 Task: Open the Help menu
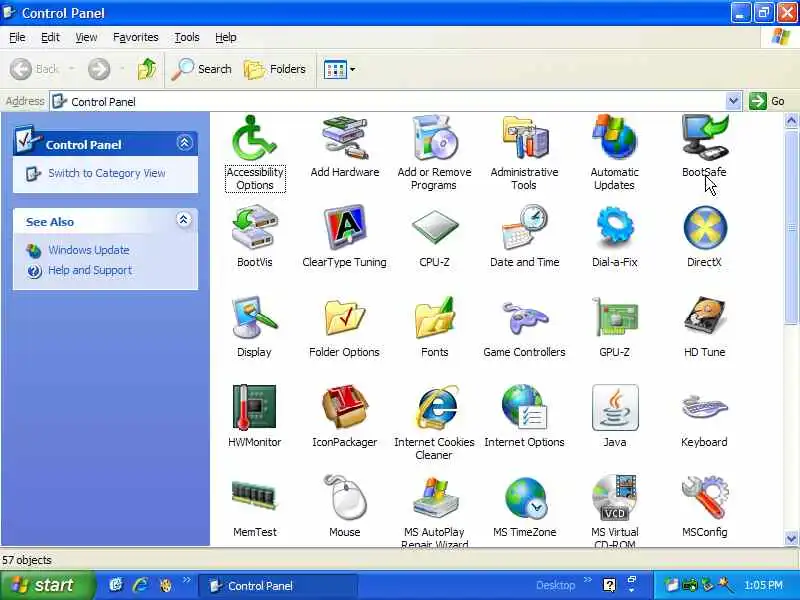(x=226, y=37)
